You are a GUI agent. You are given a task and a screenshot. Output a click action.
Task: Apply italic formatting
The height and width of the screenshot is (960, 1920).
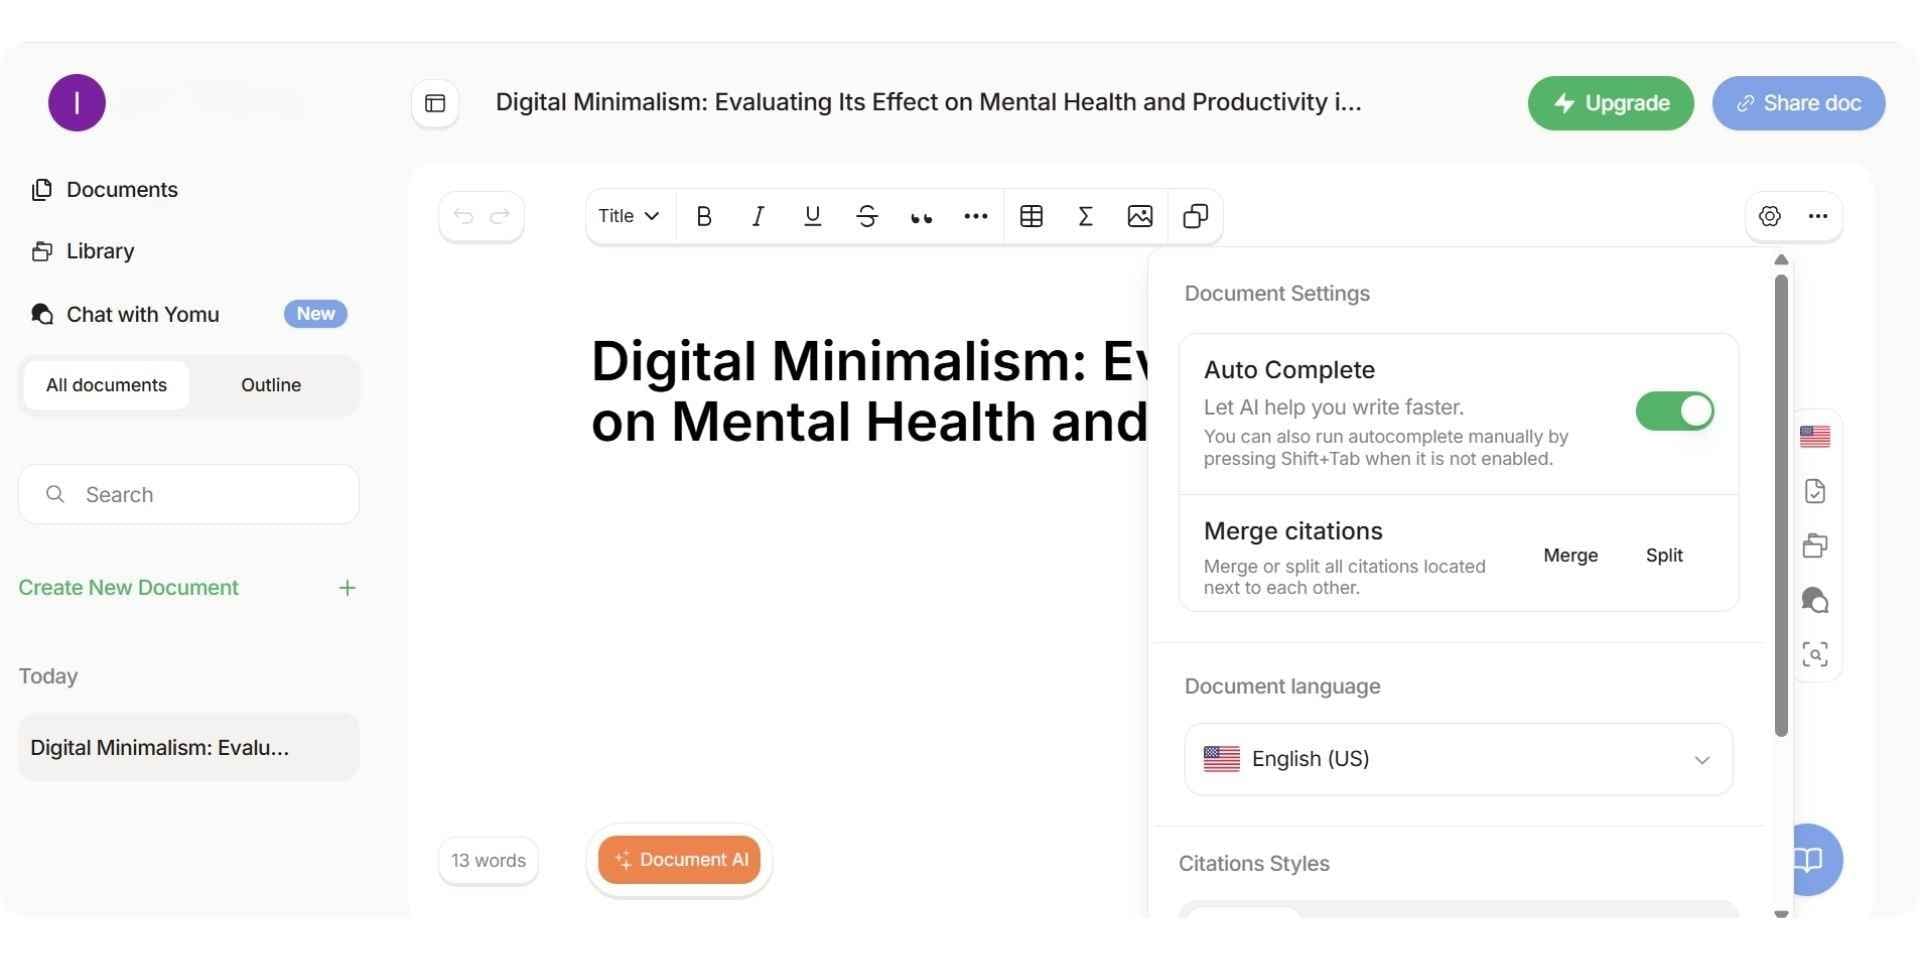[x=758, y=216]
